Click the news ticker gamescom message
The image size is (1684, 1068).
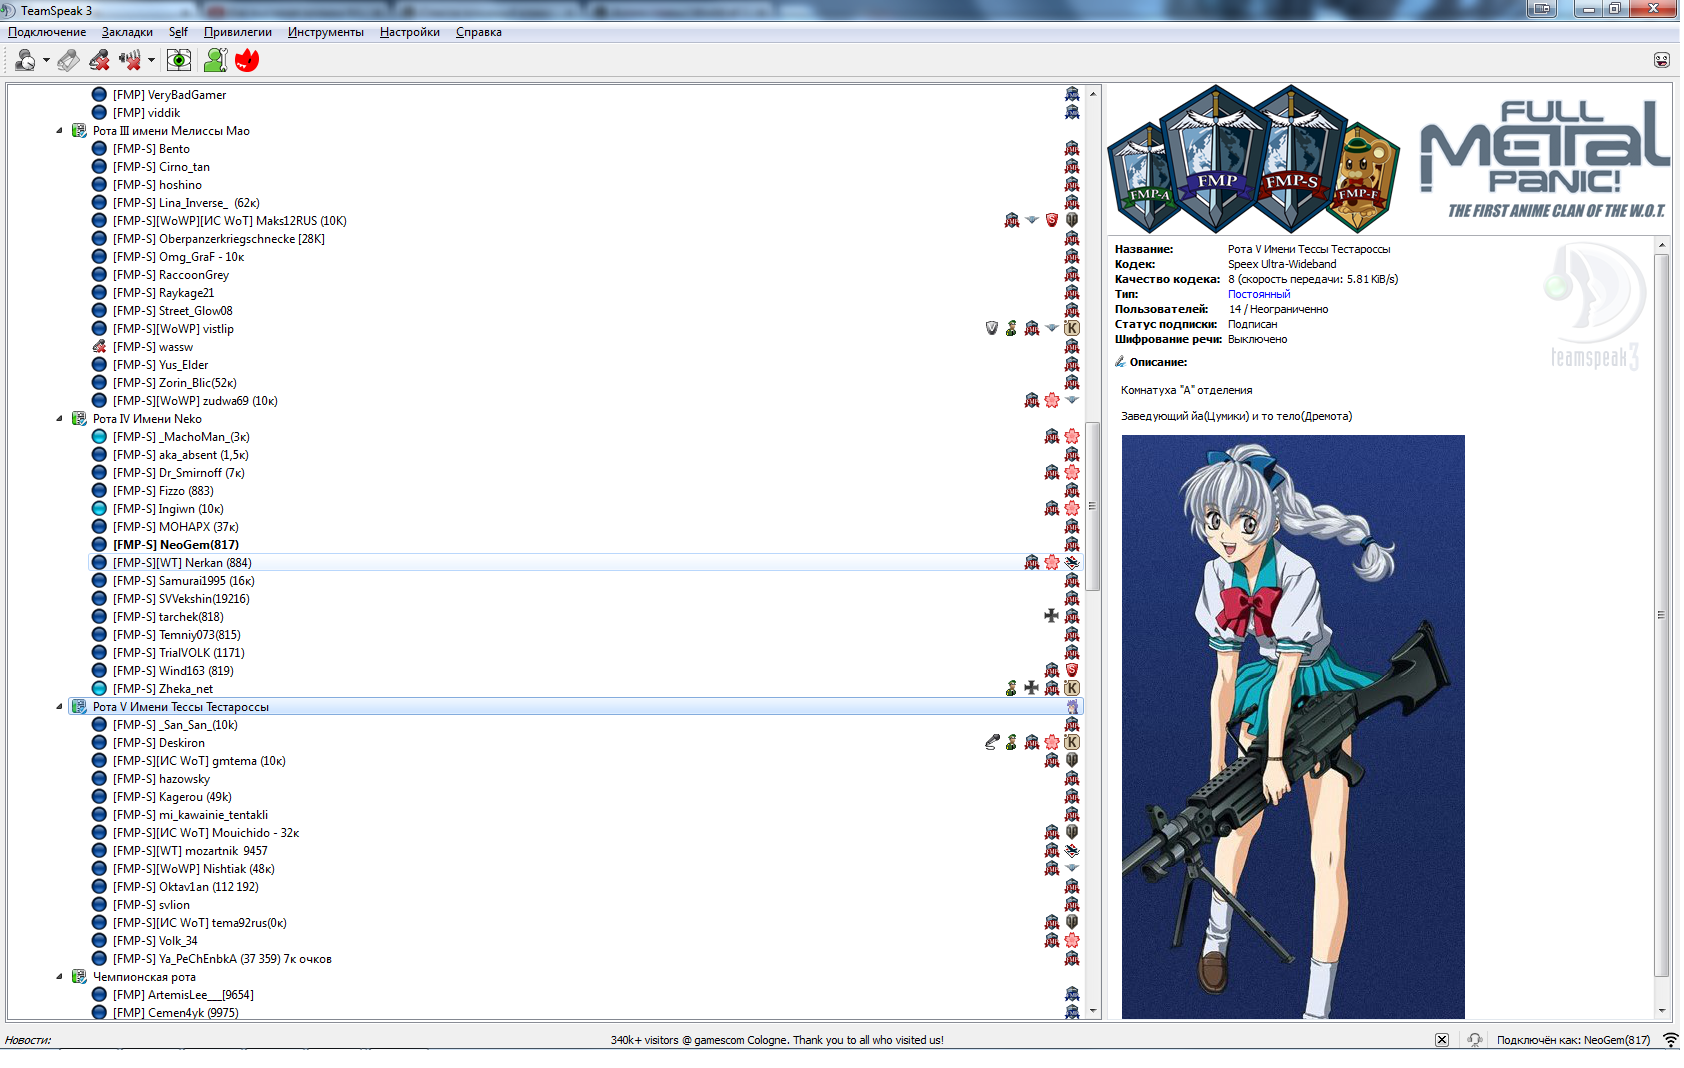pos(777,1040)
